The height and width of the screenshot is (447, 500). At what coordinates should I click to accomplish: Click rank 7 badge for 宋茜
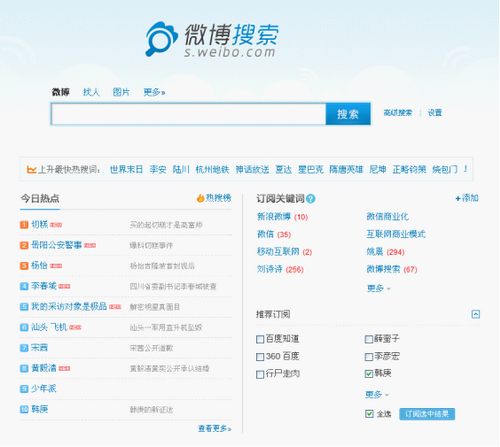(x=24, y=348)
